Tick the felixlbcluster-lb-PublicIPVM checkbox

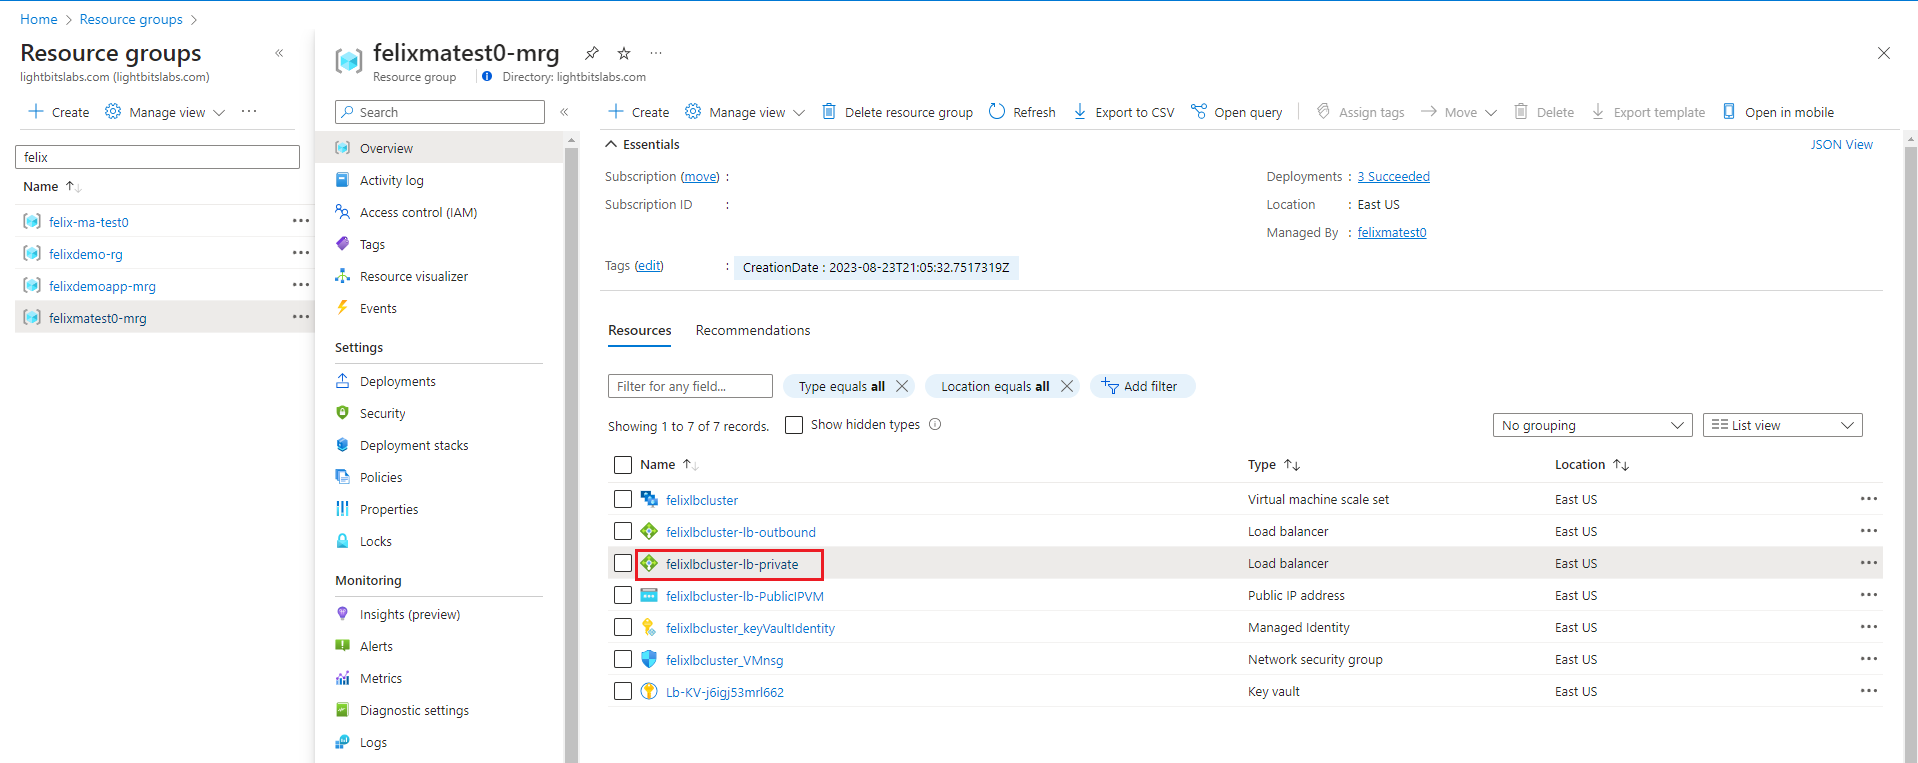point(623,595)
